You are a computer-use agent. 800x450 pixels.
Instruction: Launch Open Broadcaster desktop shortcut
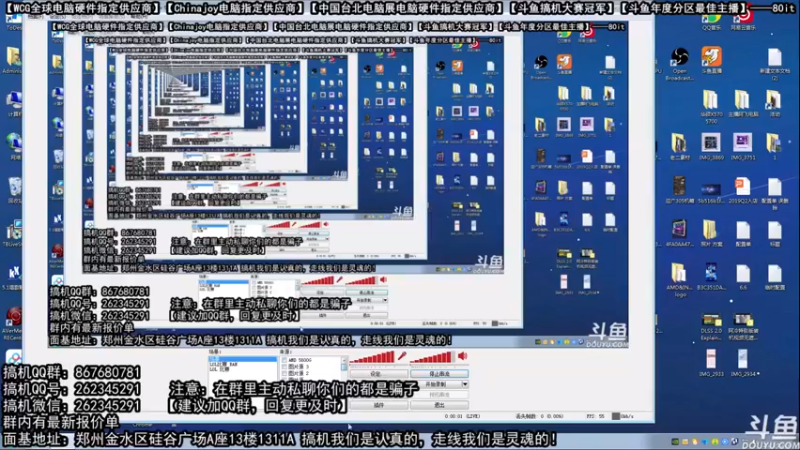coord(679,64)
